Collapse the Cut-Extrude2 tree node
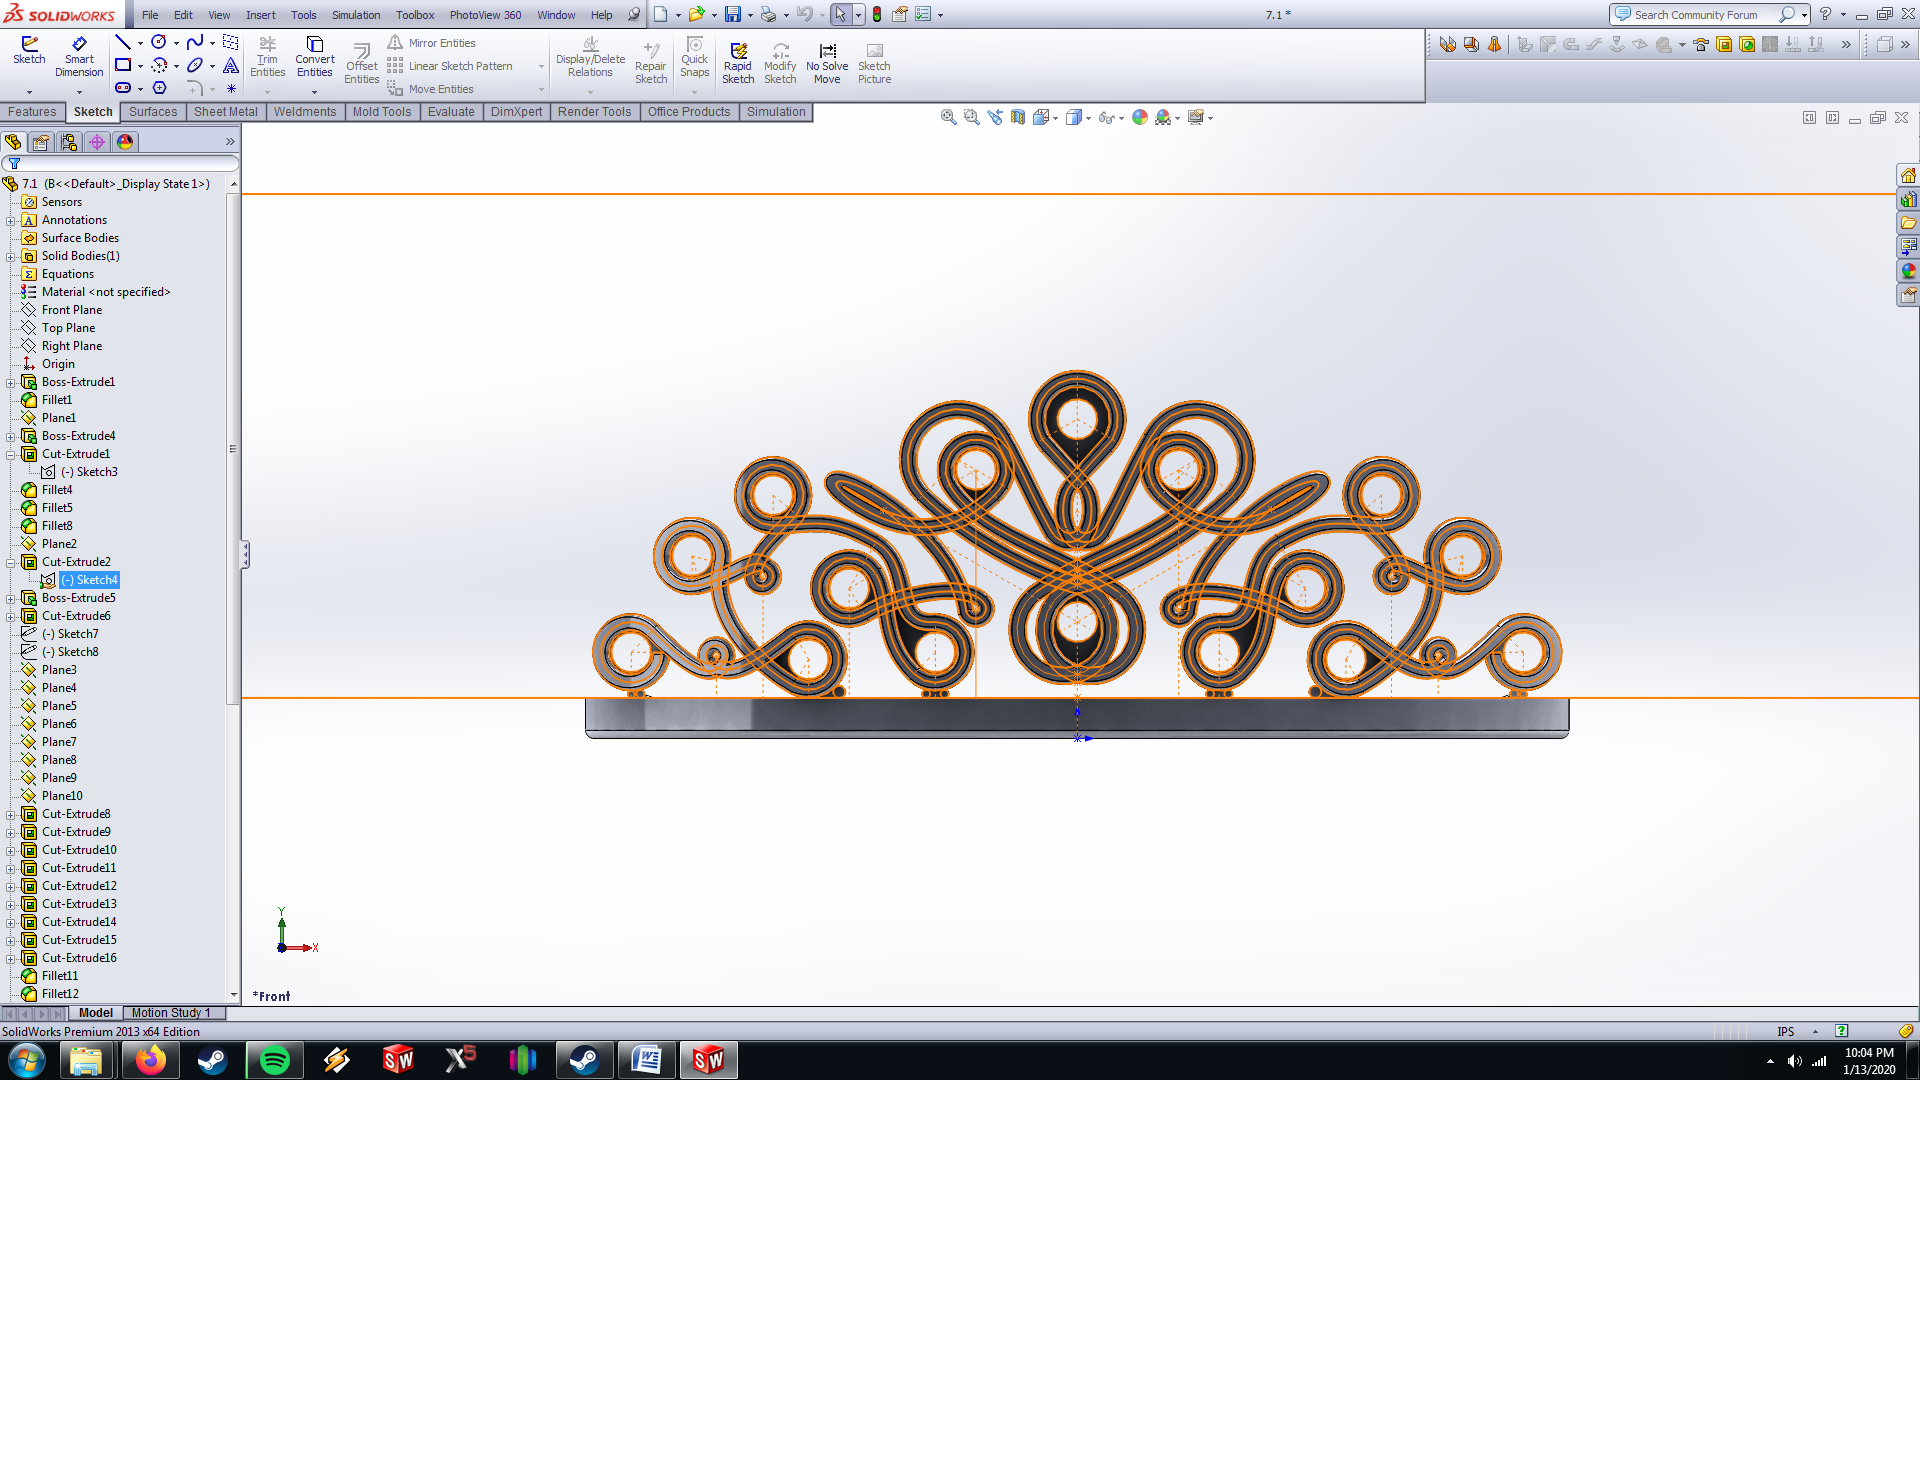 click(x=11, y=562)
